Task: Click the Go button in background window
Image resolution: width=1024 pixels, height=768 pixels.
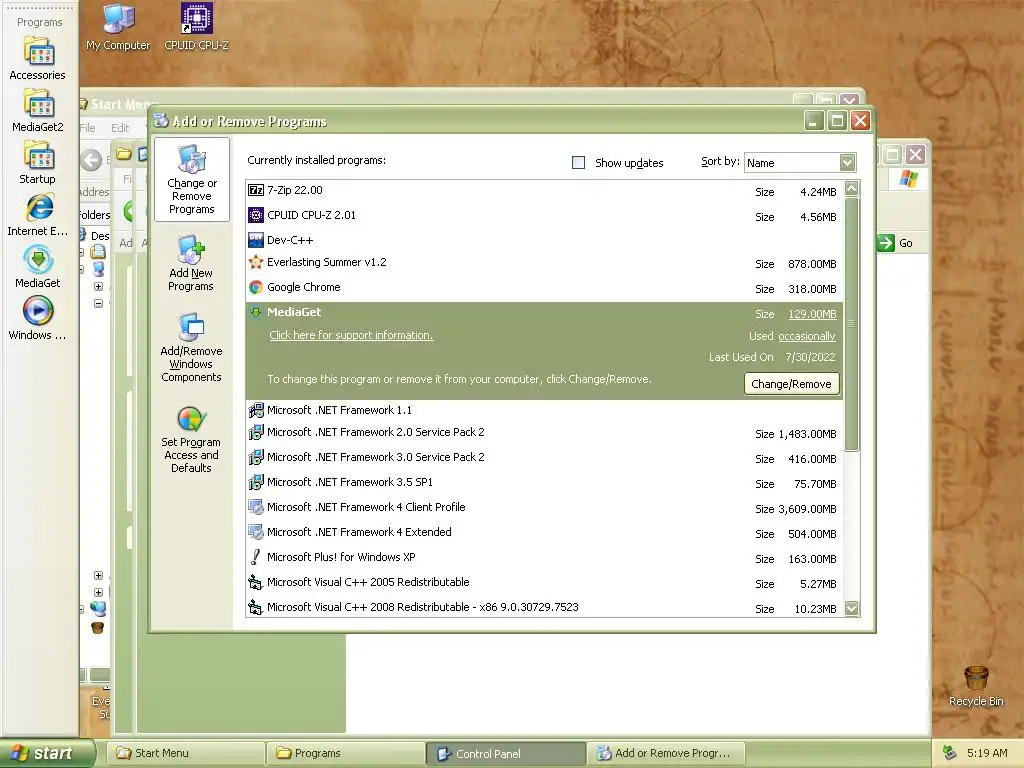Action: click(x=895, y=243)
